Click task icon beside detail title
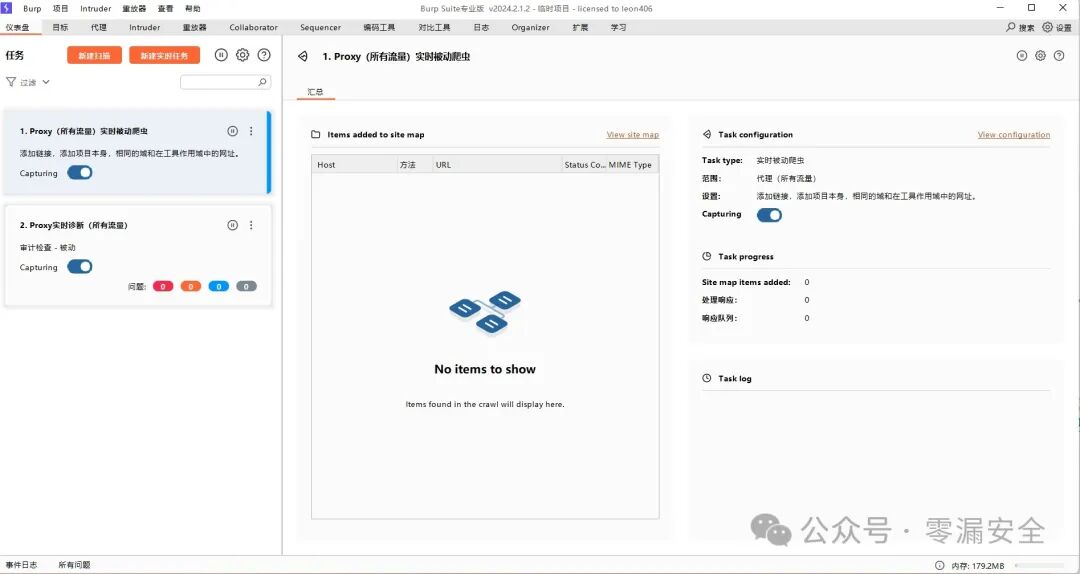This screenshot has width=1080, height=574. (x=302, y=57)
